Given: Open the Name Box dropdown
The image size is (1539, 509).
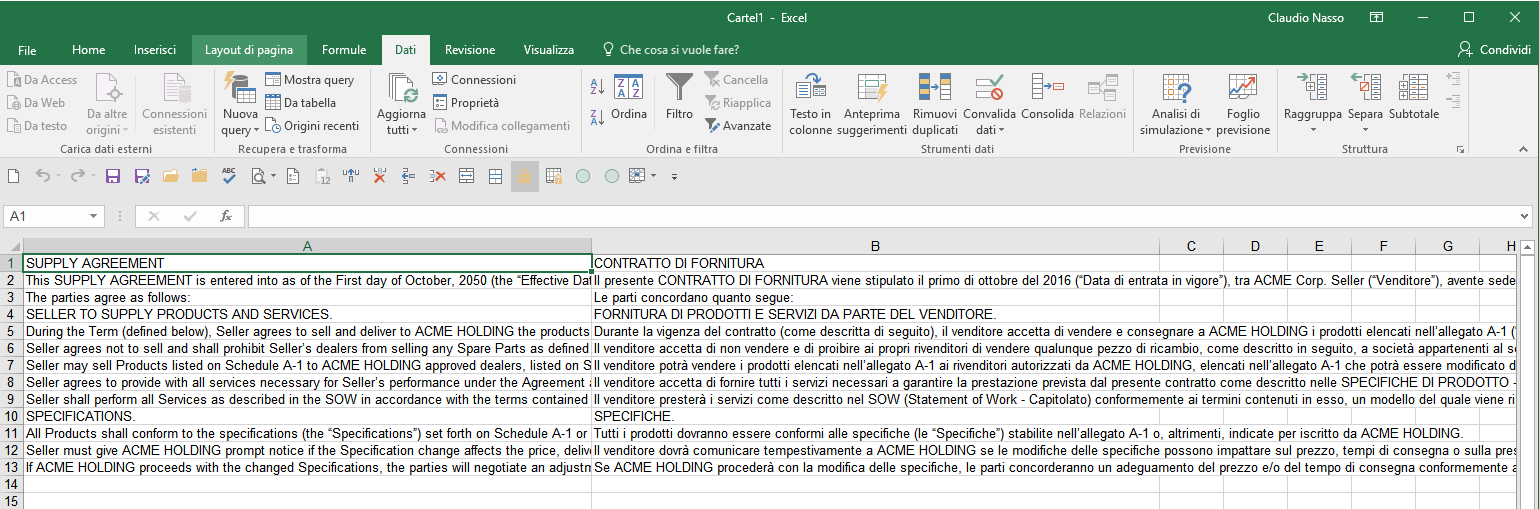Looking at the screenshot, I should [94, 216].
